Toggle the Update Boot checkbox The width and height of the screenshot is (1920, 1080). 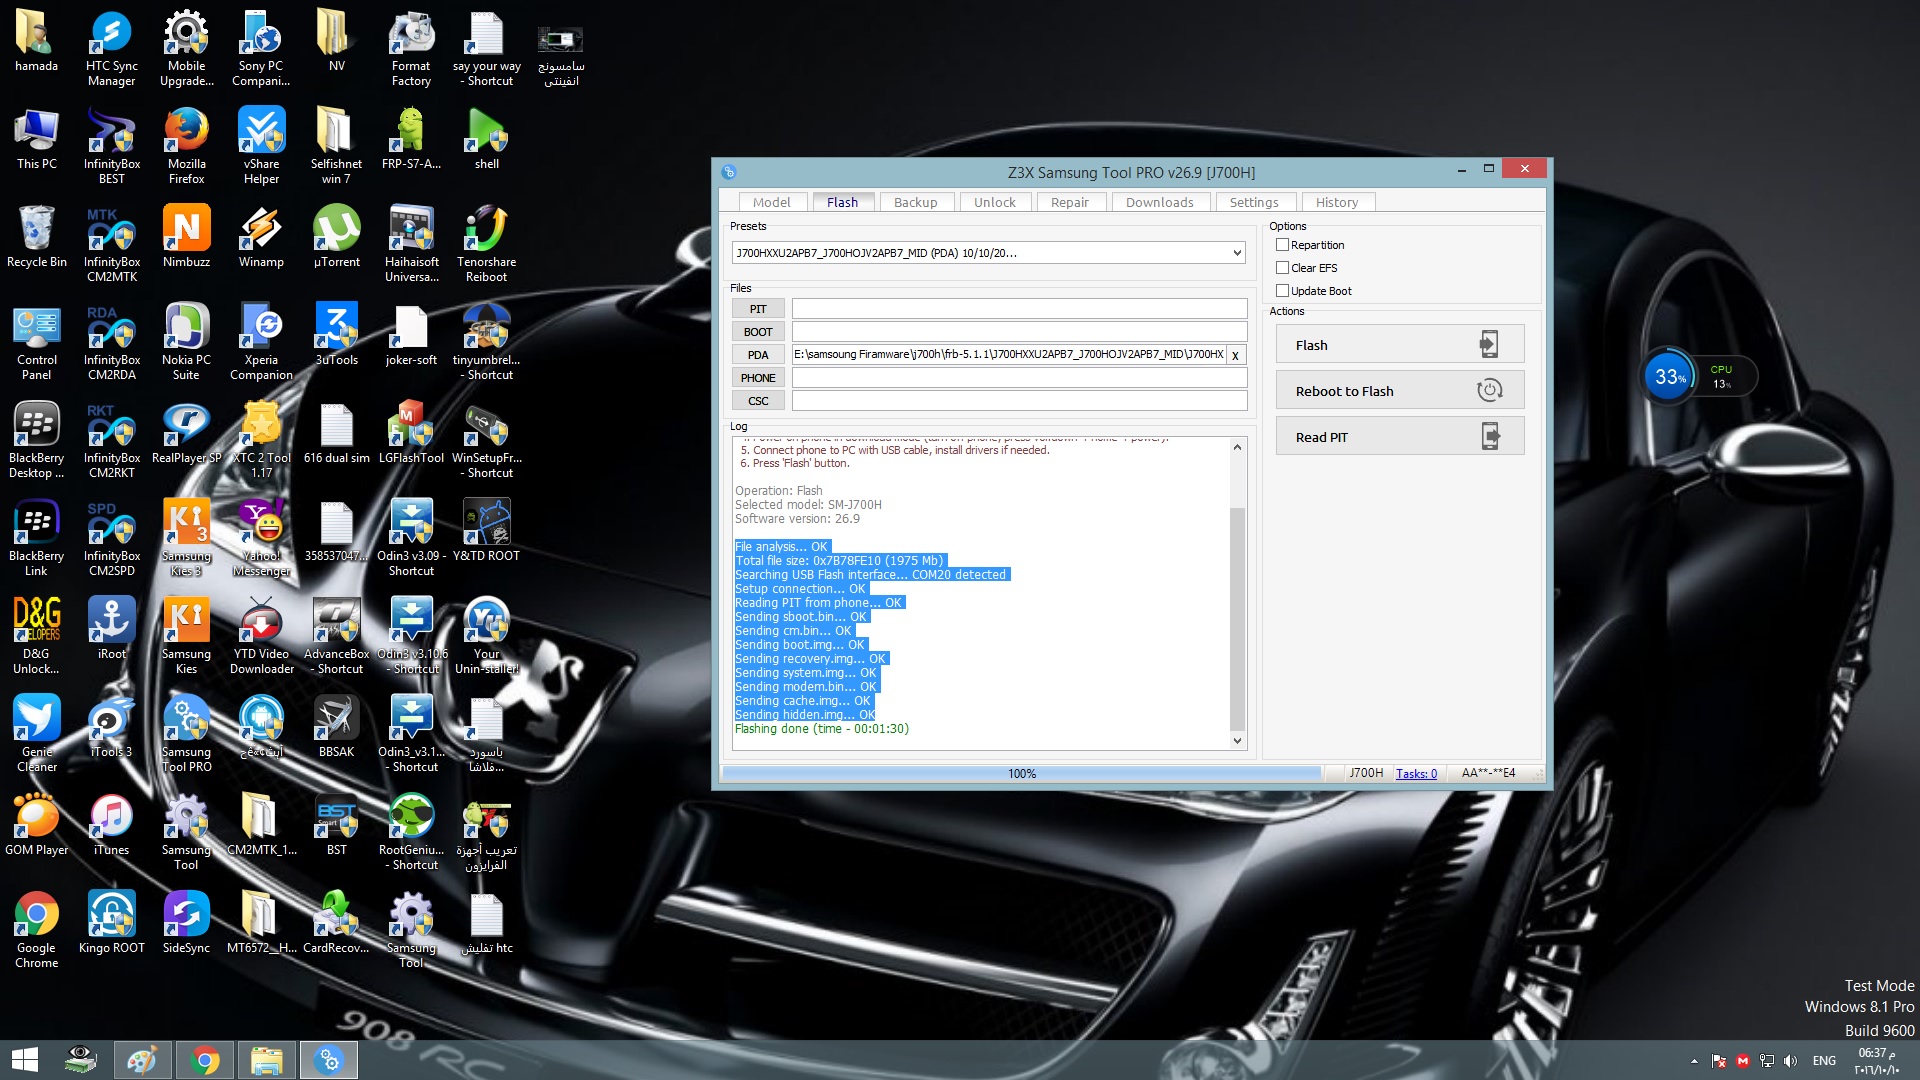coord(1282,291)
